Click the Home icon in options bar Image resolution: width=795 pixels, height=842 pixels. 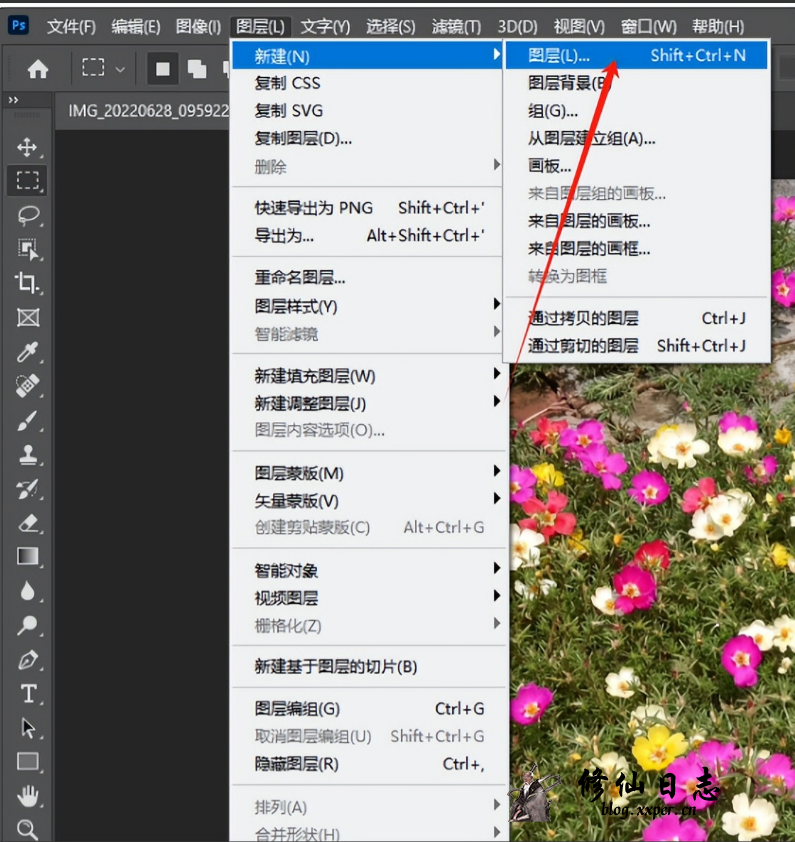pyautogui.click(x=38, y=69)
